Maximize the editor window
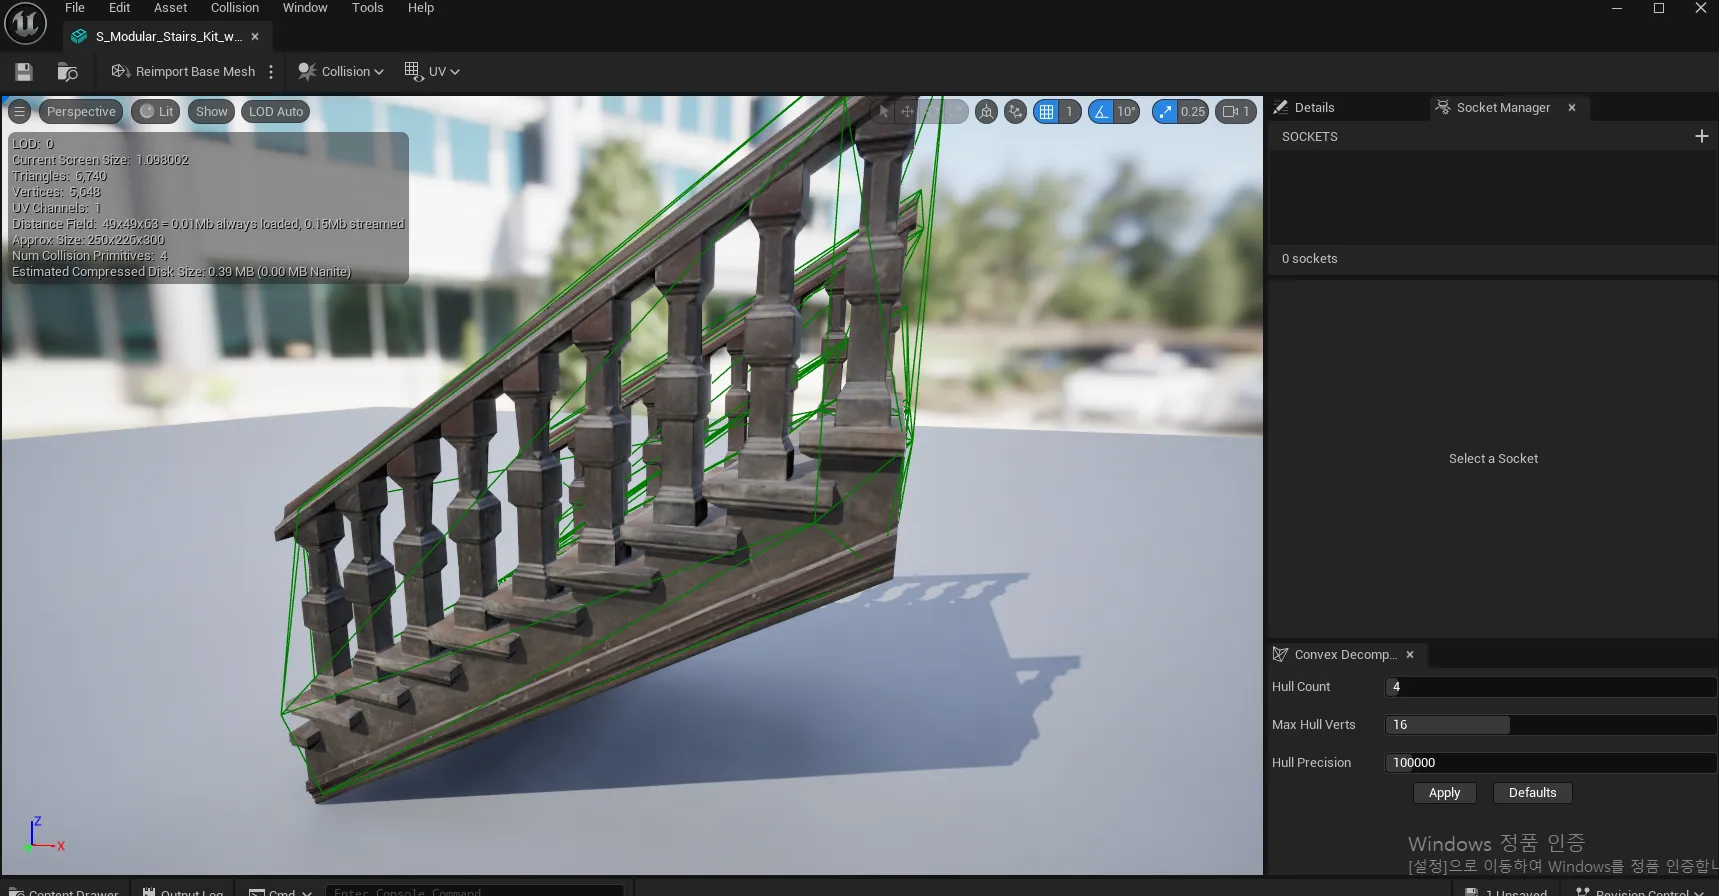 pyautogui.click(x=1659, y=8)
